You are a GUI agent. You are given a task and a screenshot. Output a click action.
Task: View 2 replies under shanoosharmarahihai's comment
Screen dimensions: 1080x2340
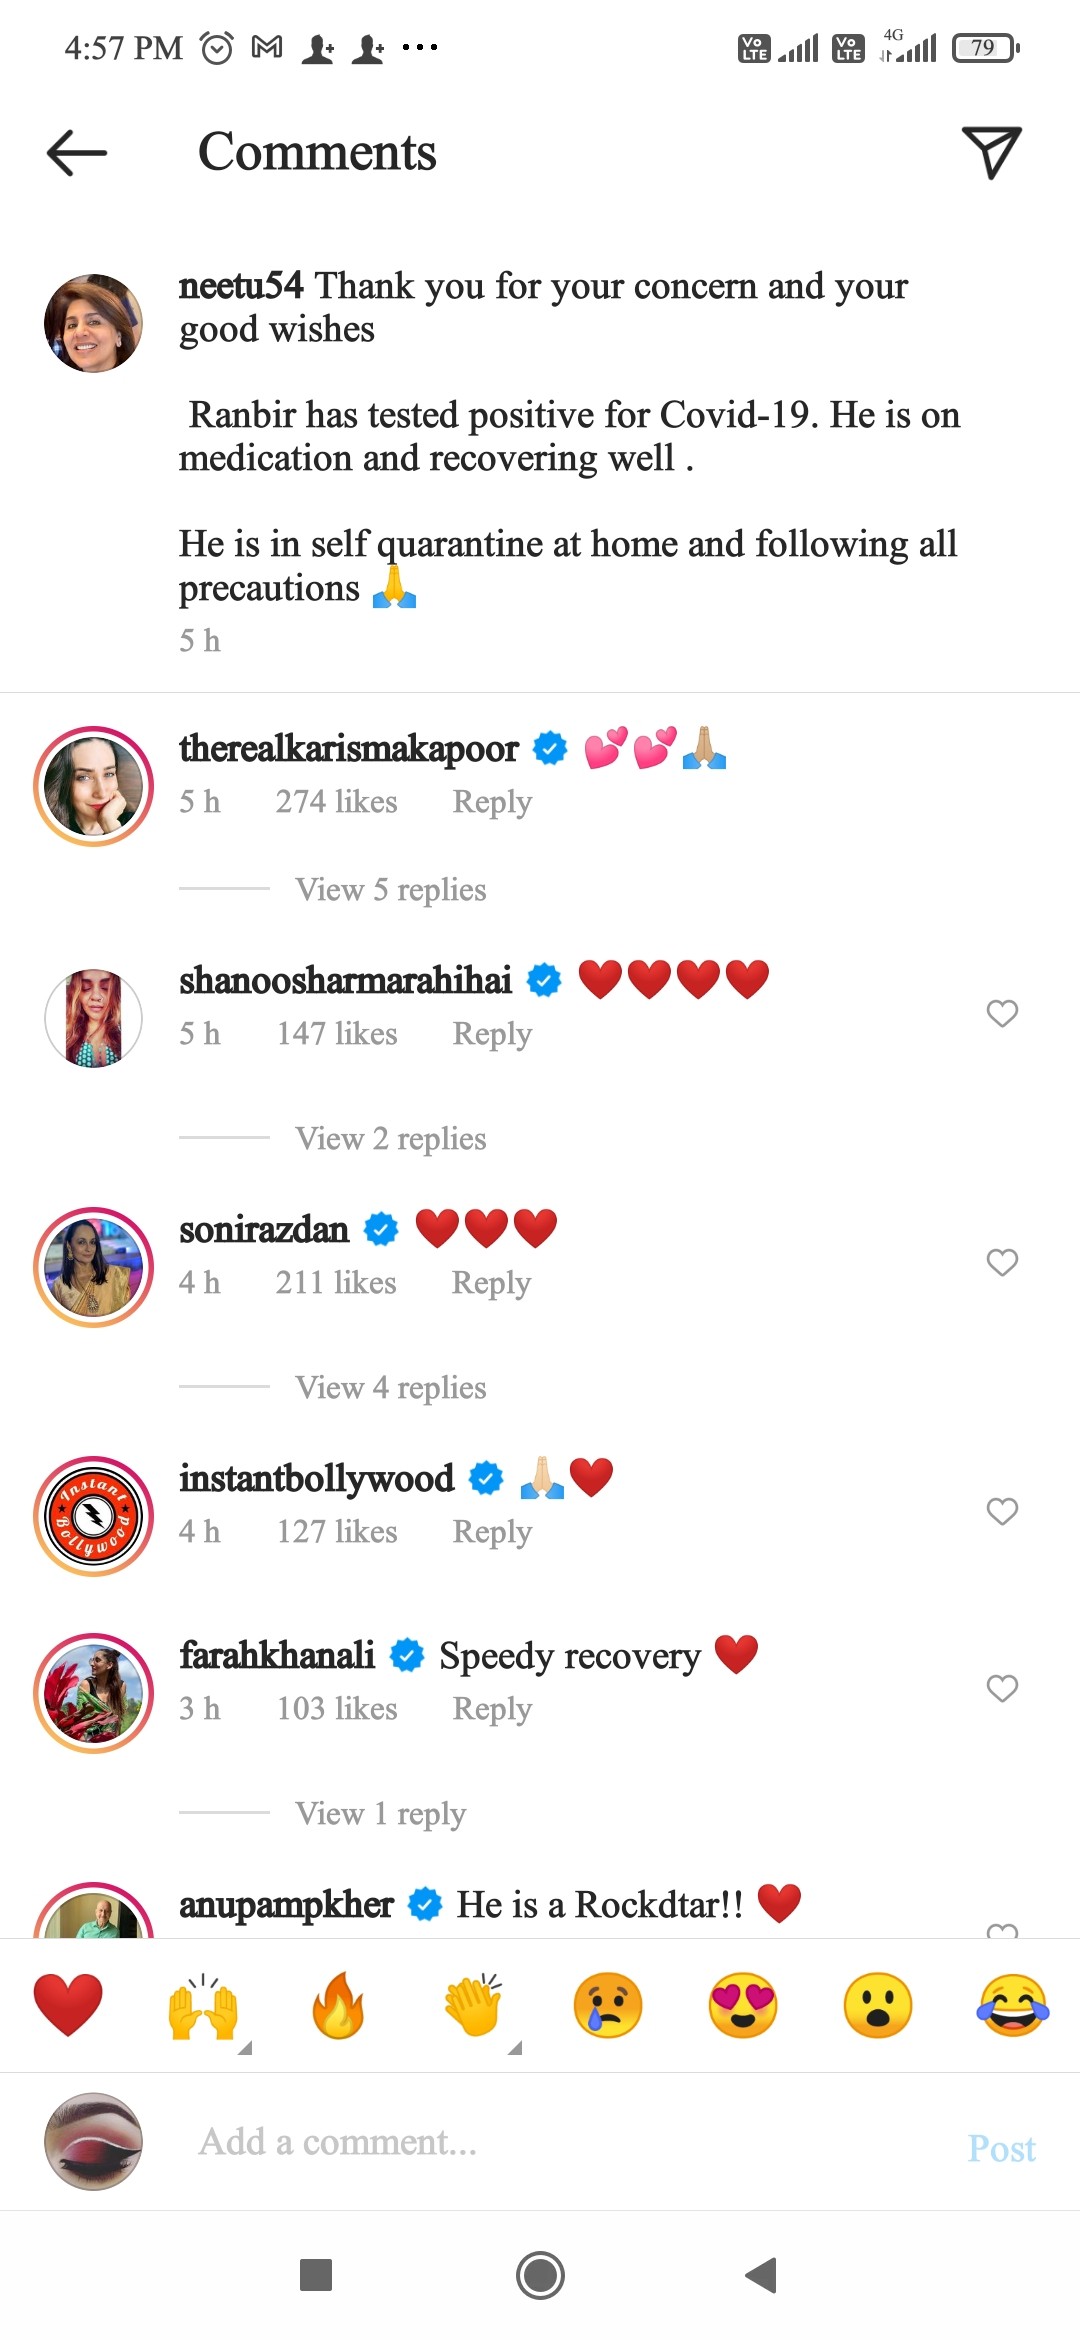click(390, 1138)
